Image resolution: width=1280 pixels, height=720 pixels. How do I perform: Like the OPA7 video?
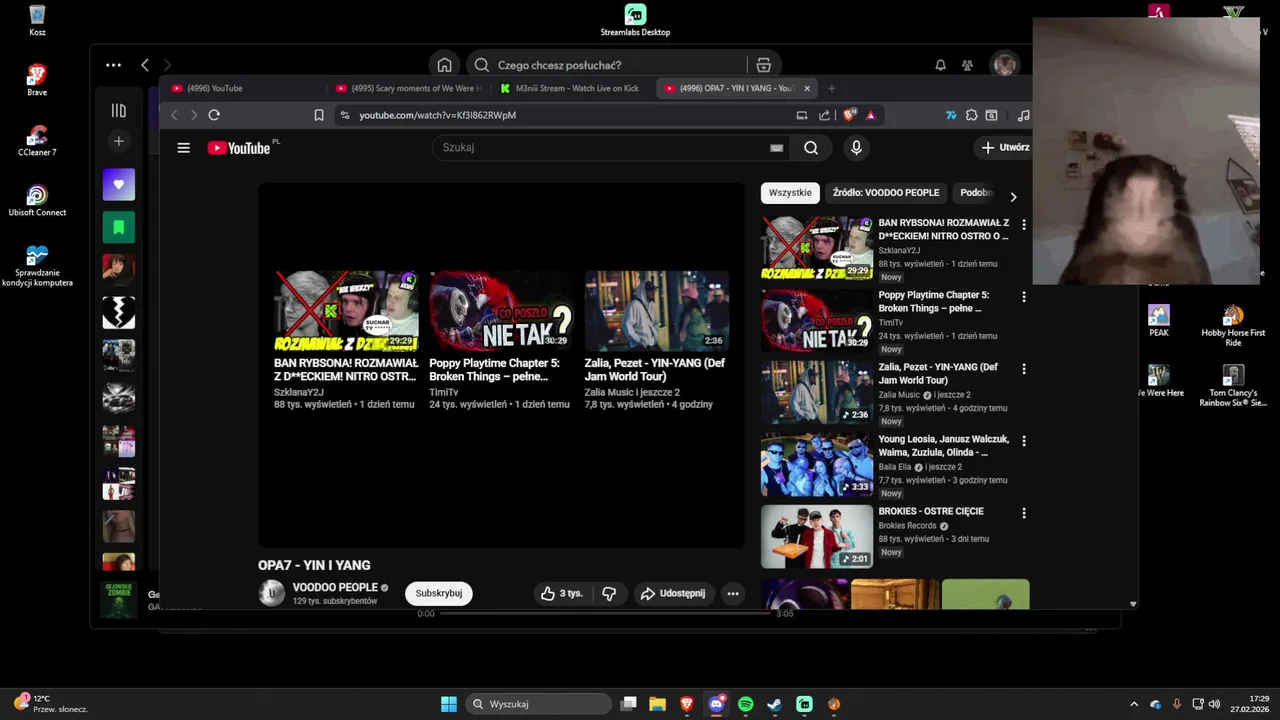[x=562, y=593]
